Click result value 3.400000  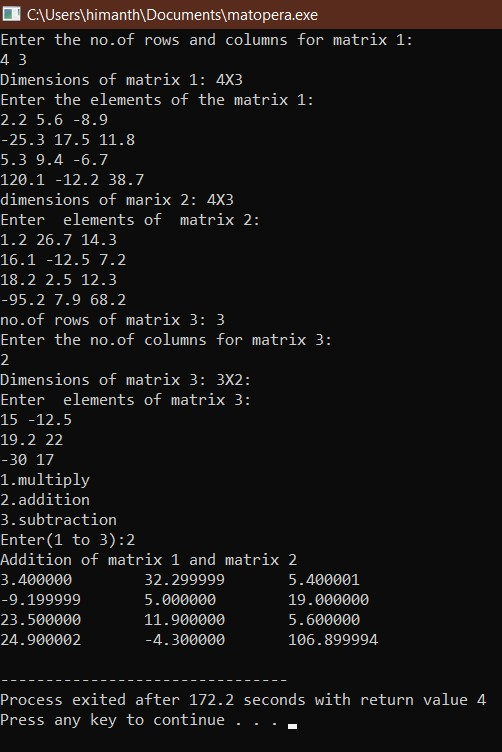pyautogui.click(x=36, y=580)
